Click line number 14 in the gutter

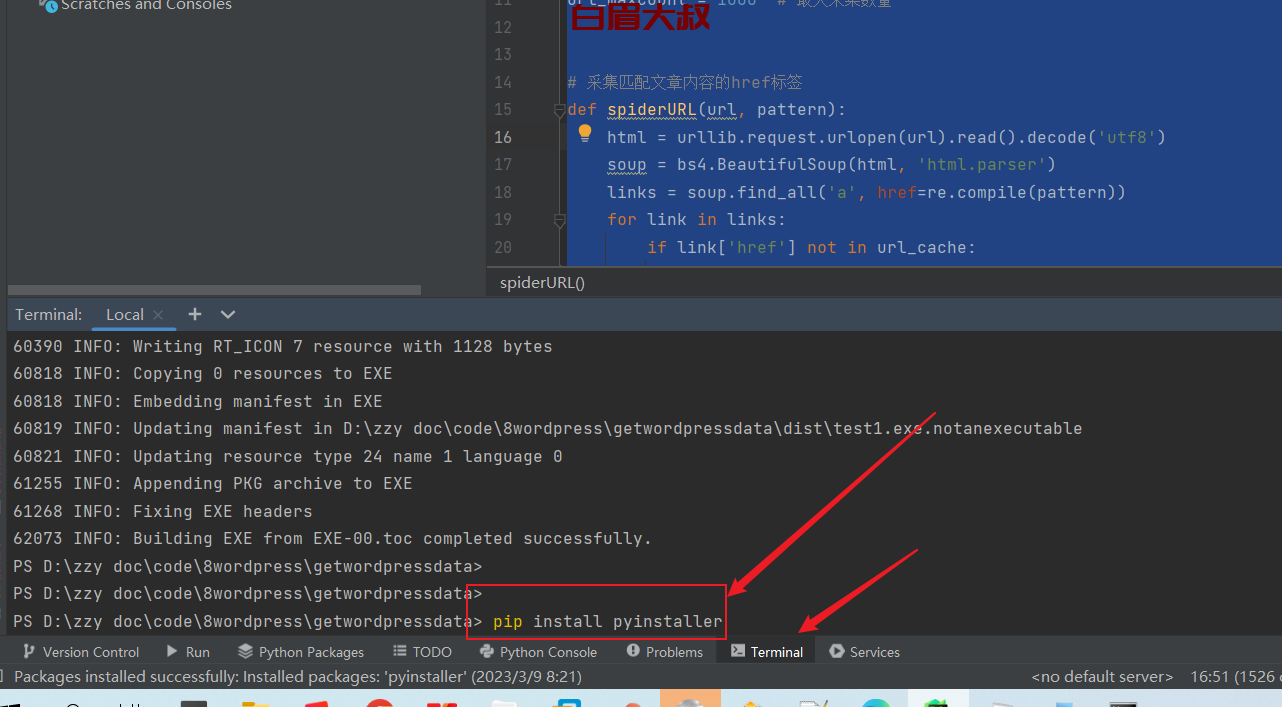tap(502, 82)
